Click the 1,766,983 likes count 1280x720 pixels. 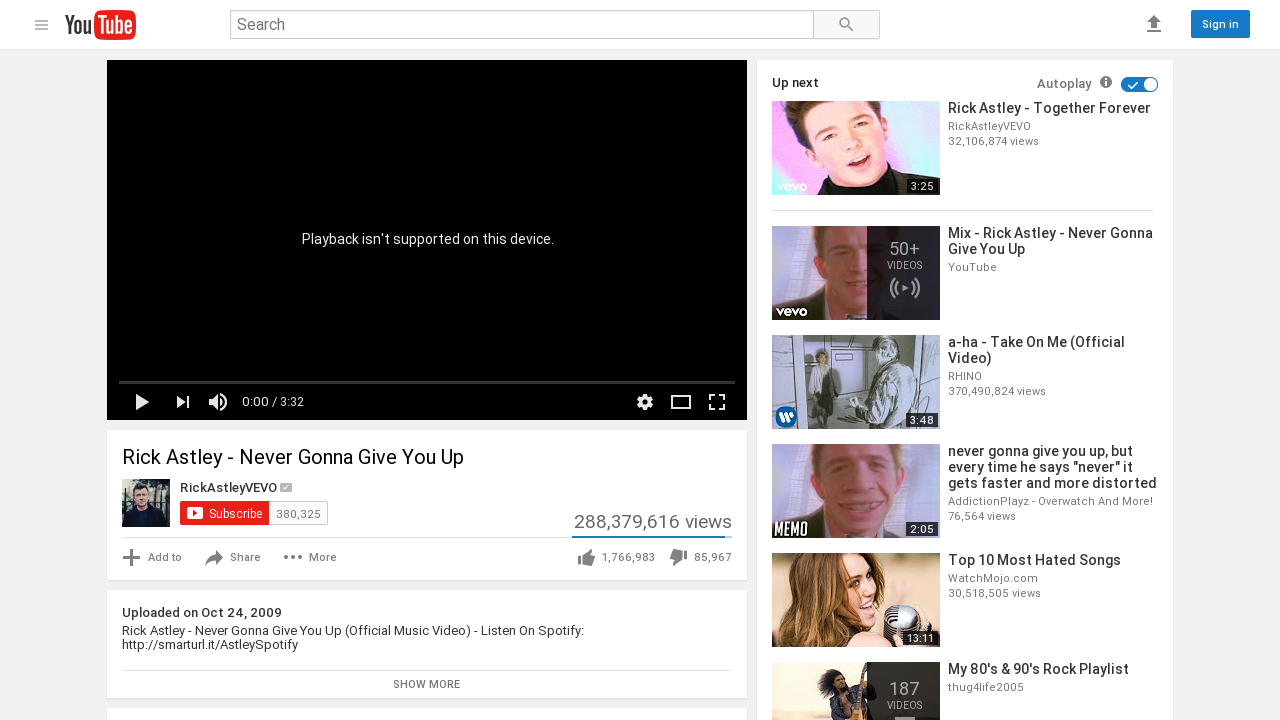tap(628, 558)
